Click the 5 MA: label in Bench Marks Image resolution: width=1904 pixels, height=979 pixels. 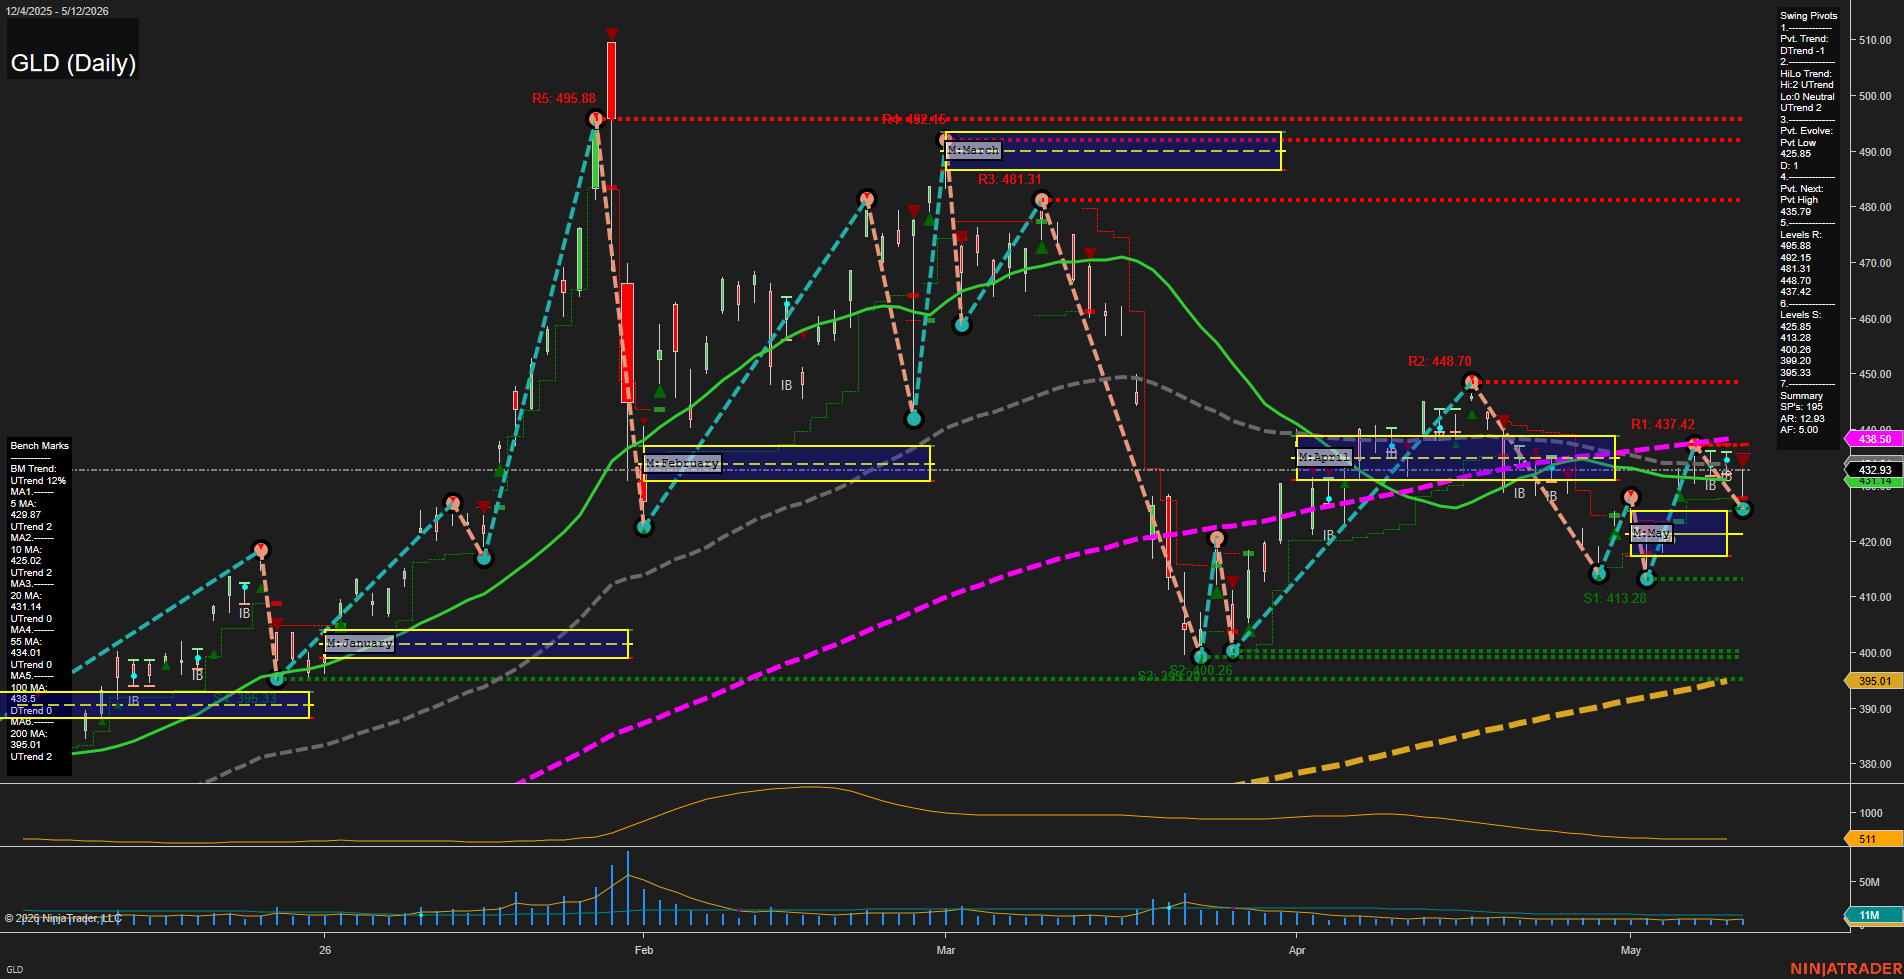[x=23, y=504]
